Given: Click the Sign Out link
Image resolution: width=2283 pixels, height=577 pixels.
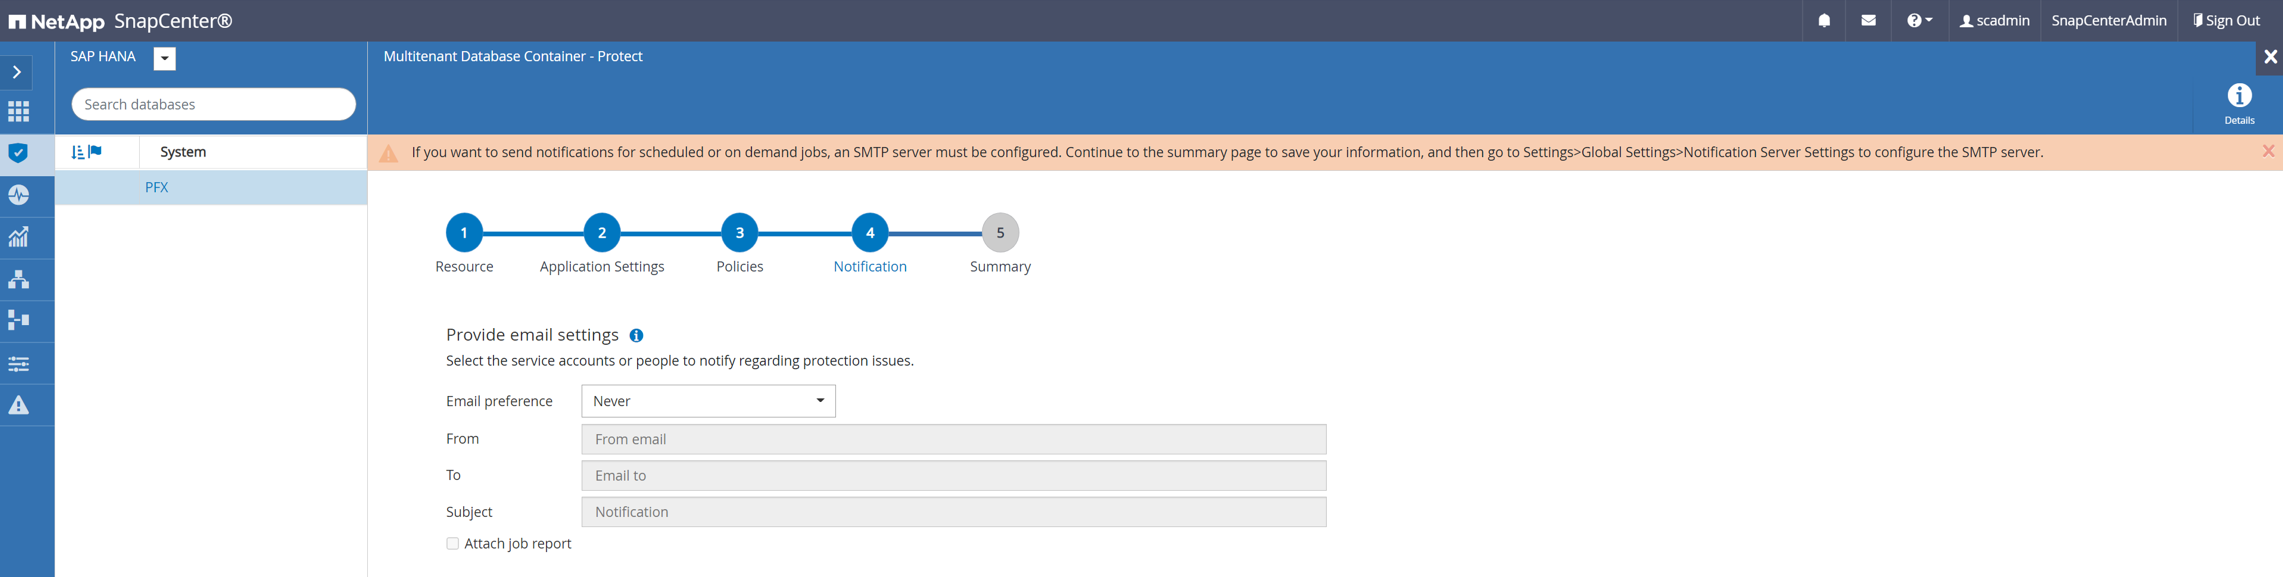Looking at the screenshot, I should [x=2226, y=20].
